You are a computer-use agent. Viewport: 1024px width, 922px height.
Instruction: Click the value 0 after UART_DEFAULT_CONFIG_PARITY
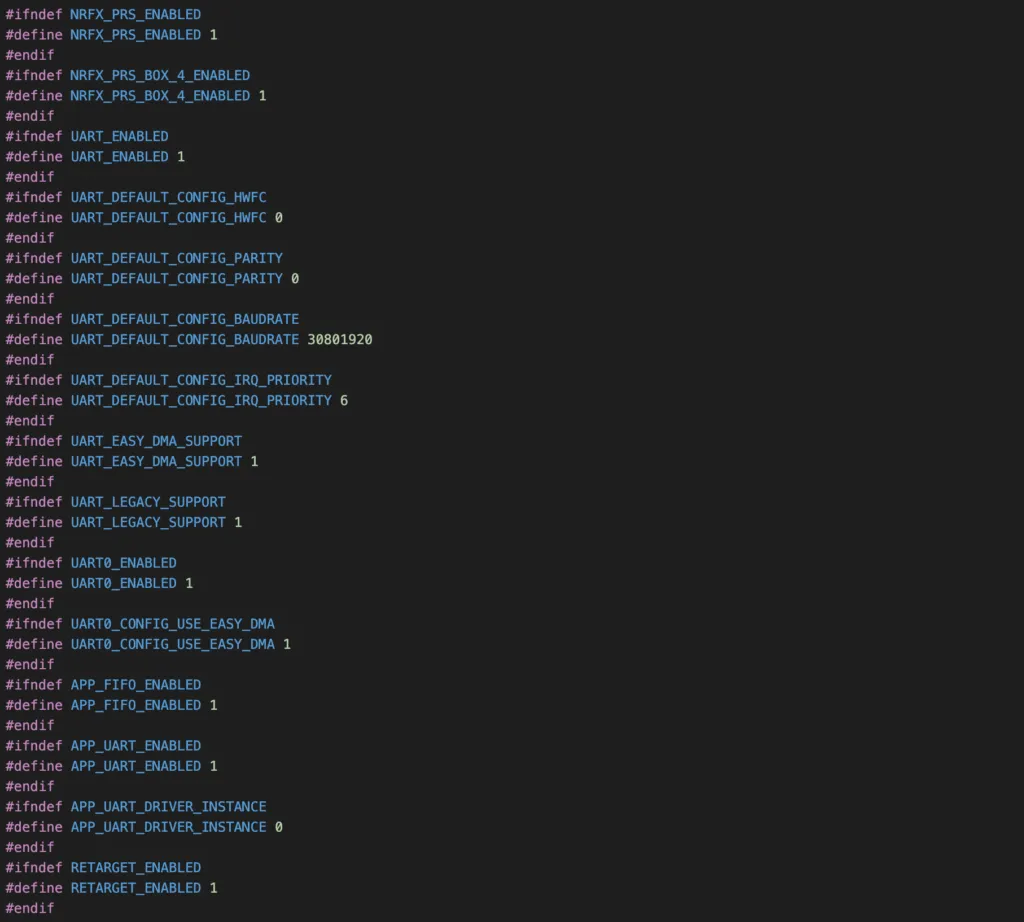click(x=295, y=279)
